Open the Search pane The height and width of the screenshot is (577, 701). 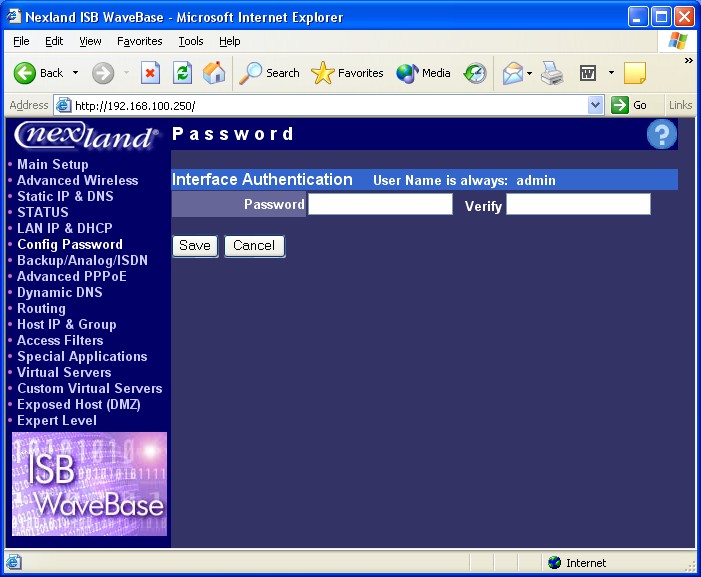click(x=269, y=73)
